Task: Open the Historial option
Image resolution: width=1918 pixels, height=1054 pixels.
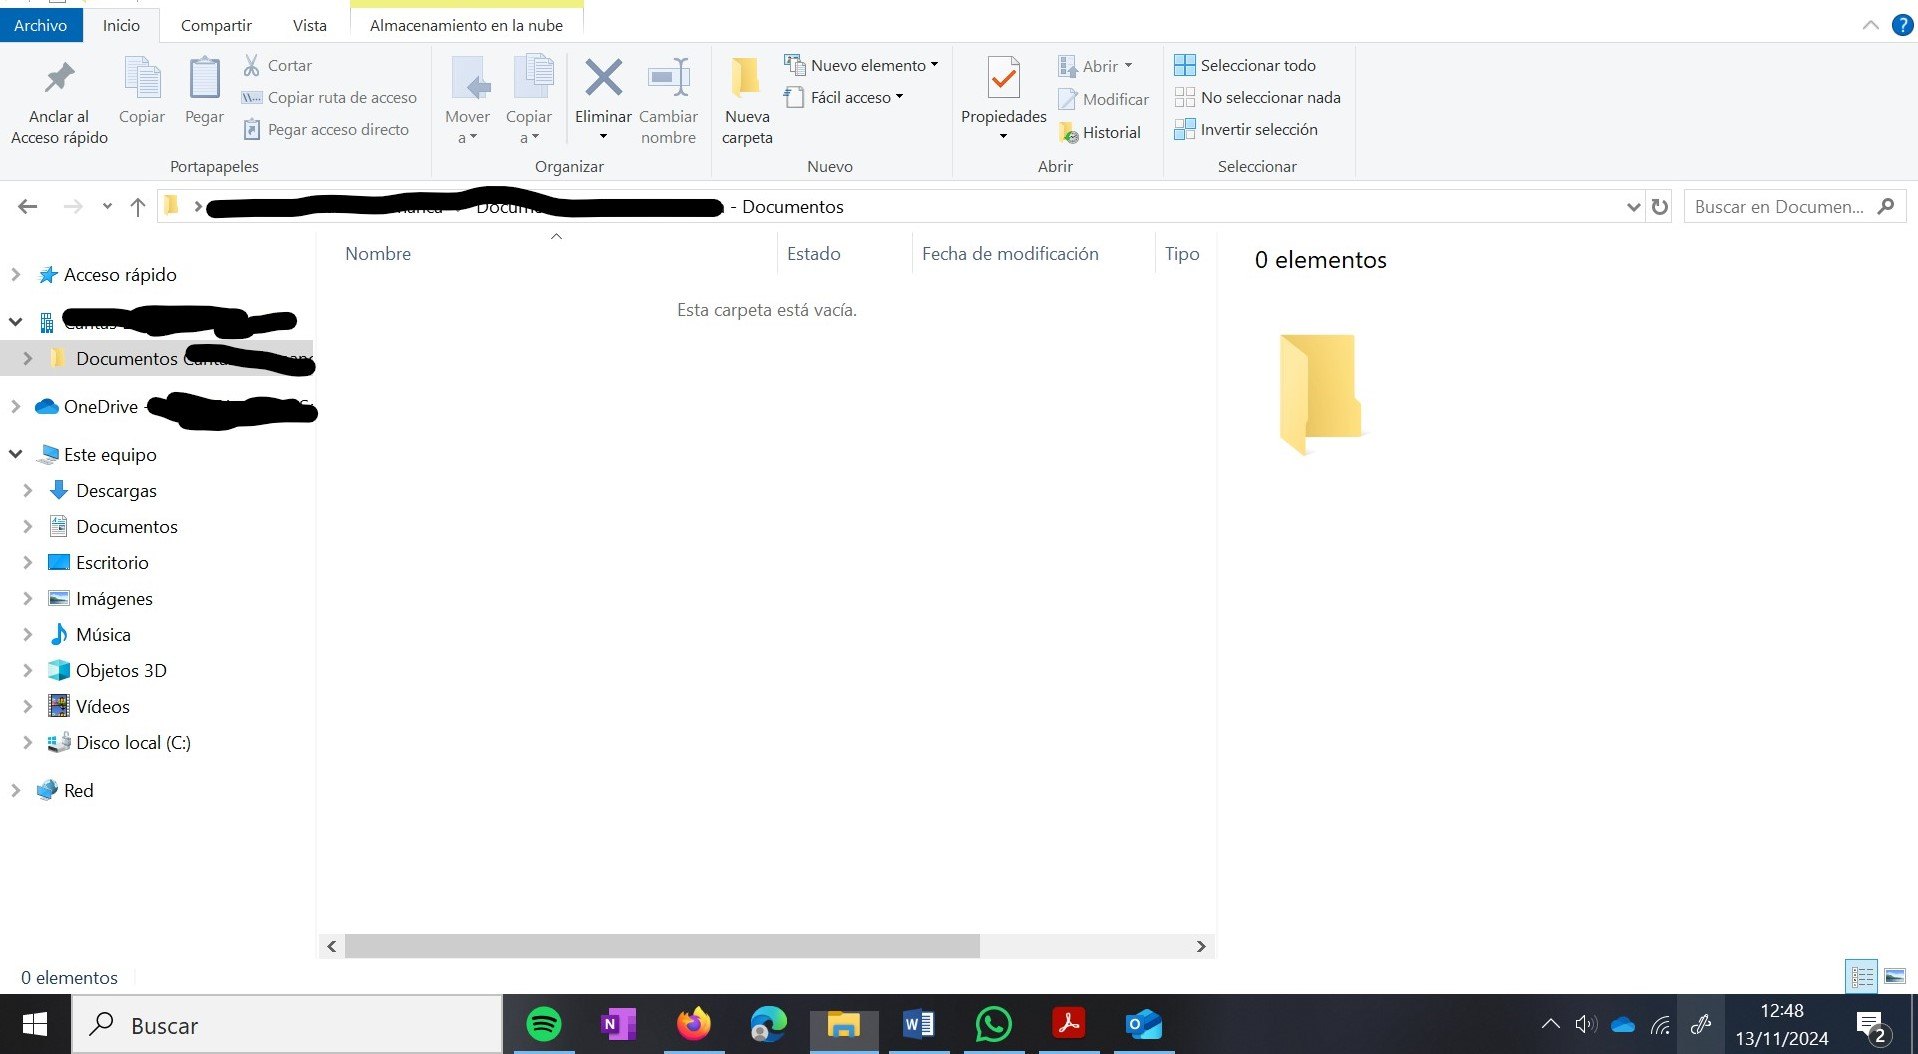Action: pos(1100,132)
